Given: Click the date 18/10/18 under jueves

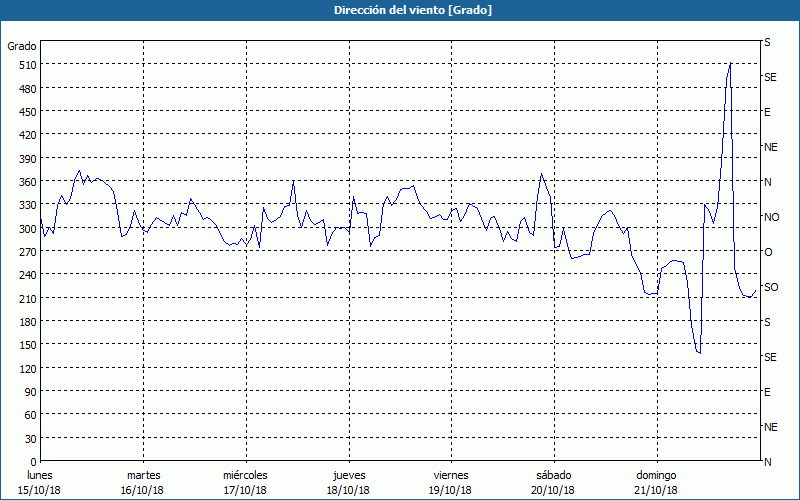Looking at the screenshot, I should (x=347, y=490).
